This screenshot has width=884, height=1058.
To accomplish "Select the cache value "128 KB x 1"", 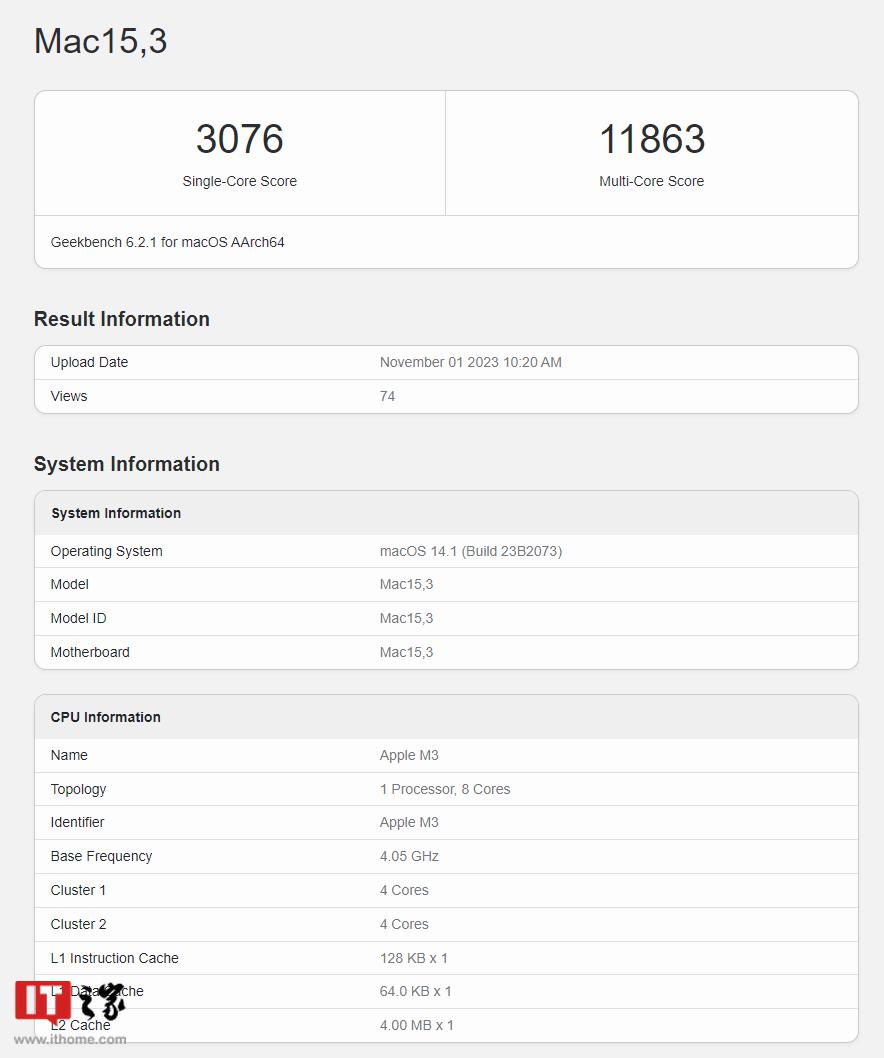I will coord(414,958).
